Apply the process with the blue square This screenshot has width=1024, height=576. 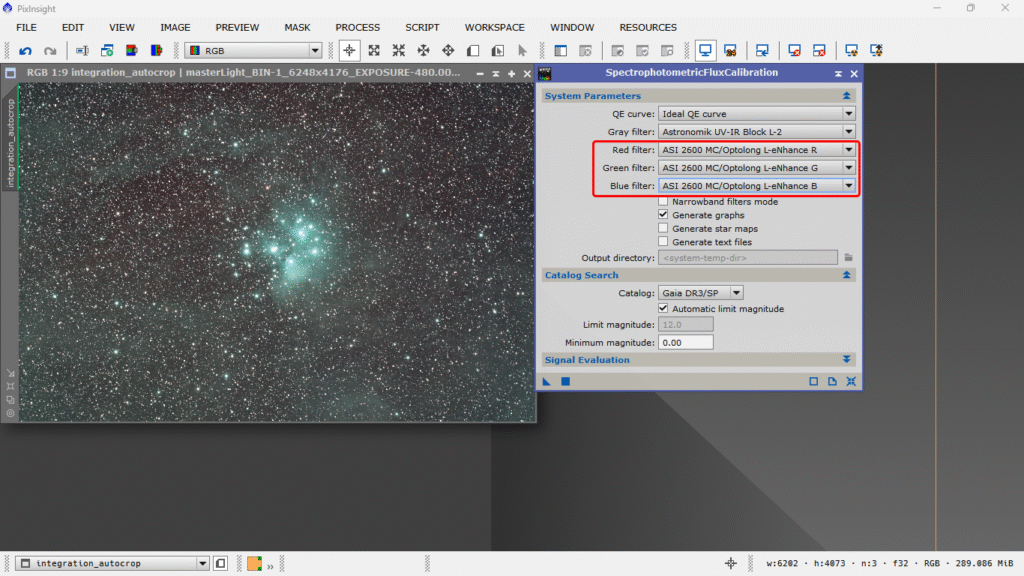(x=566, y=381)
